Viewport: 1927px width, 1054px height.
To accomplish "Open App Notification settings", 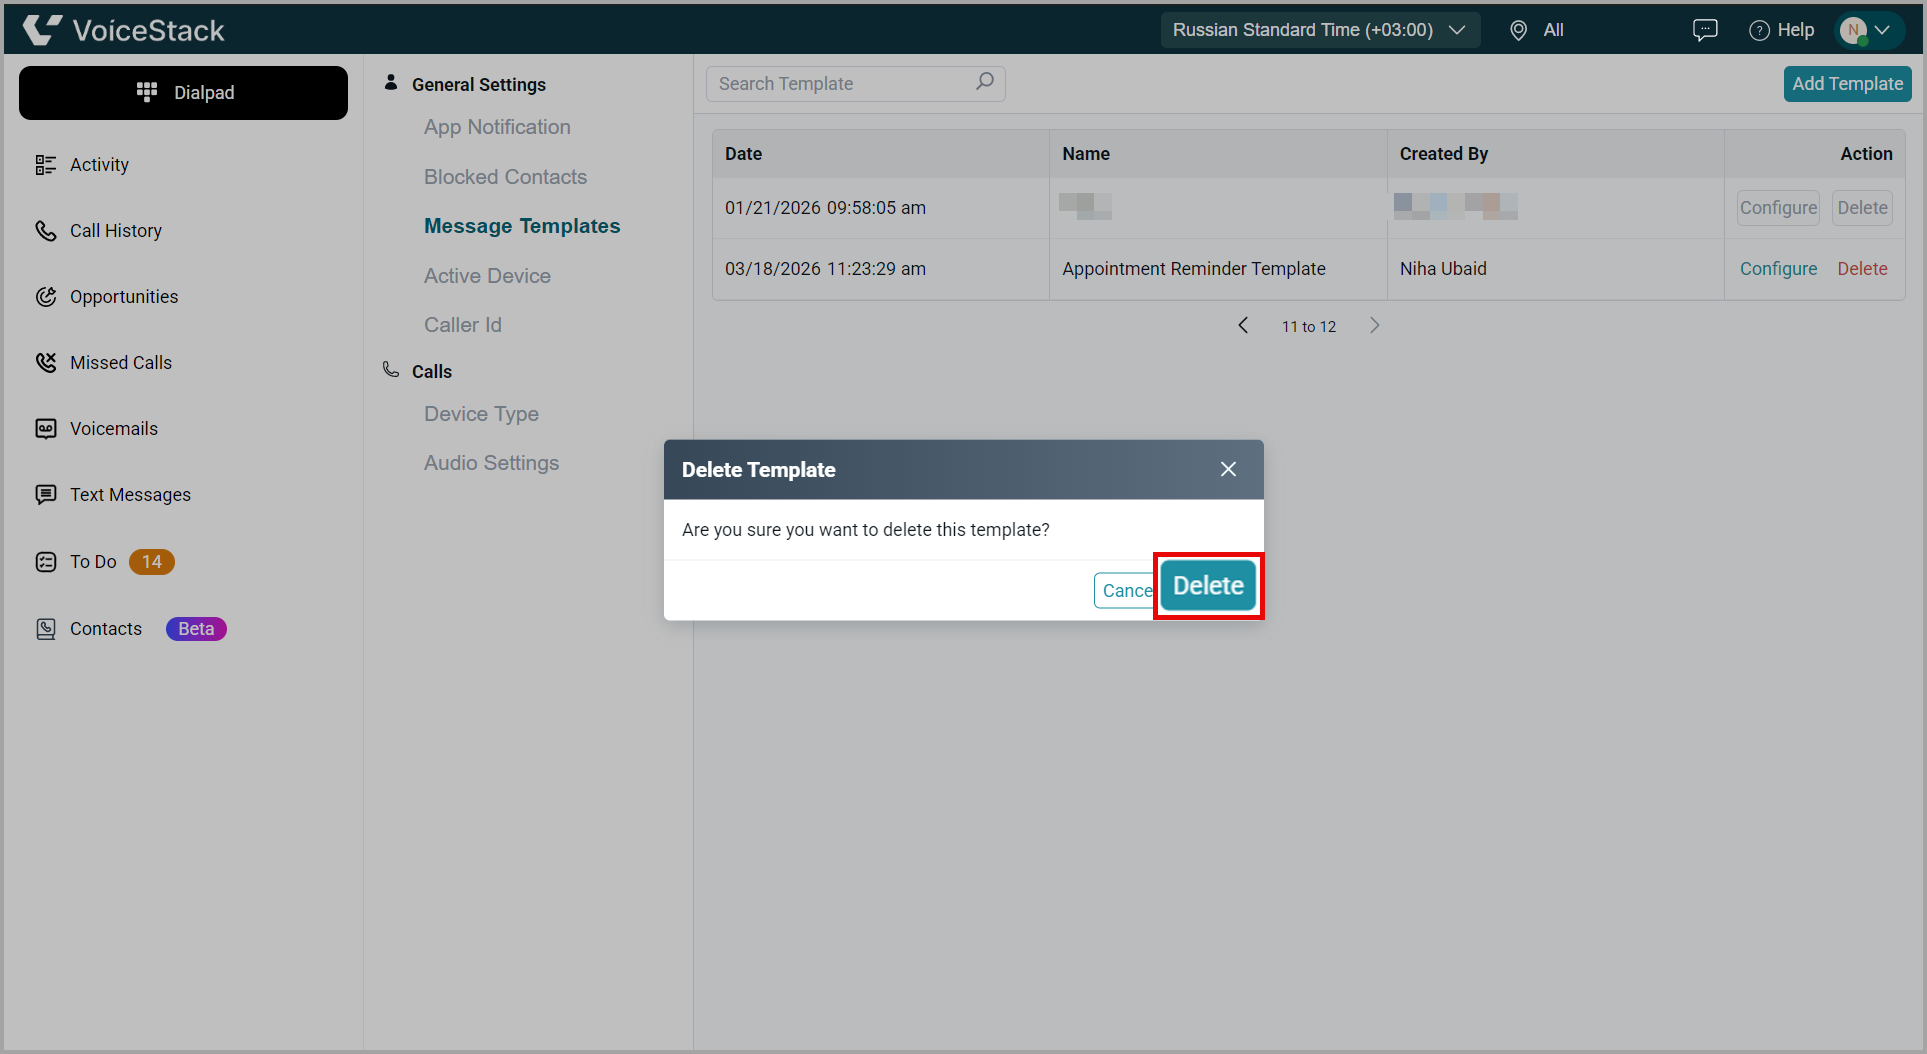I will point(497,127).
